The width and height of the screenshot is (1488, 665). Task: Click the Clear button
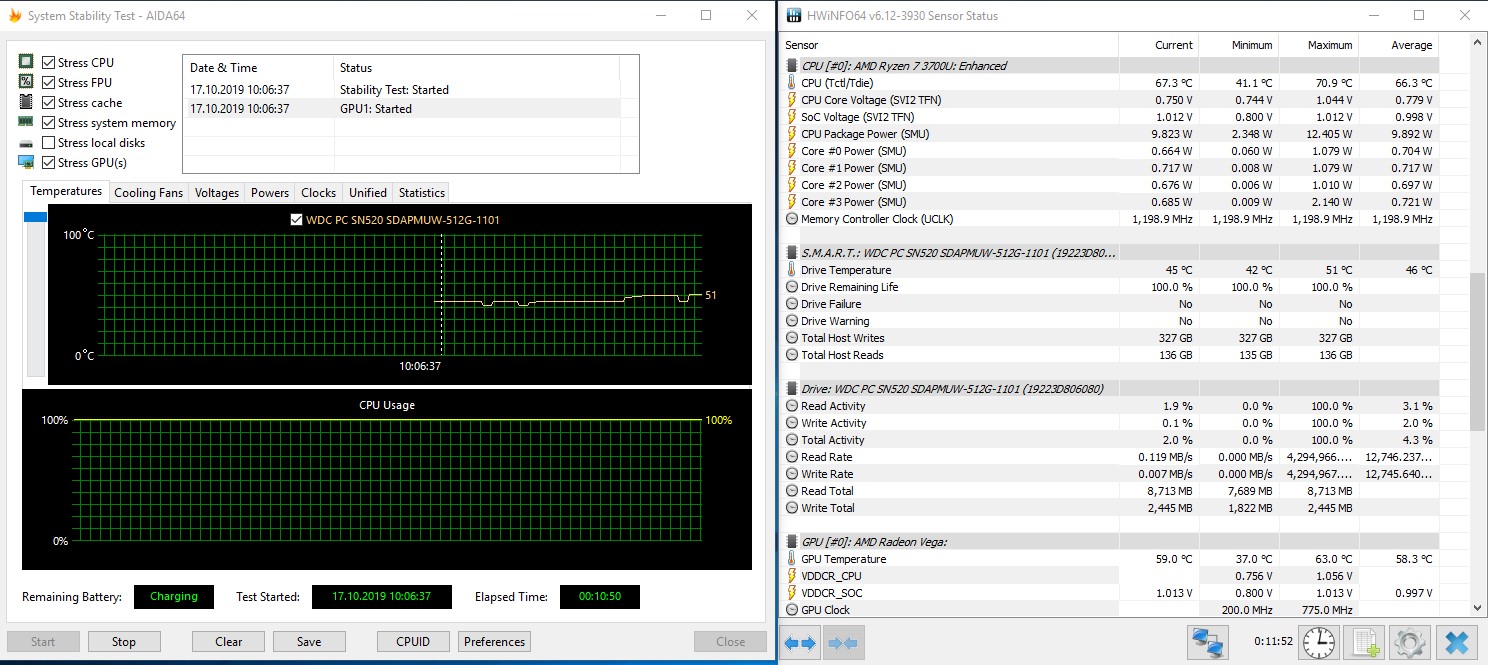click(x=229, y=642)
